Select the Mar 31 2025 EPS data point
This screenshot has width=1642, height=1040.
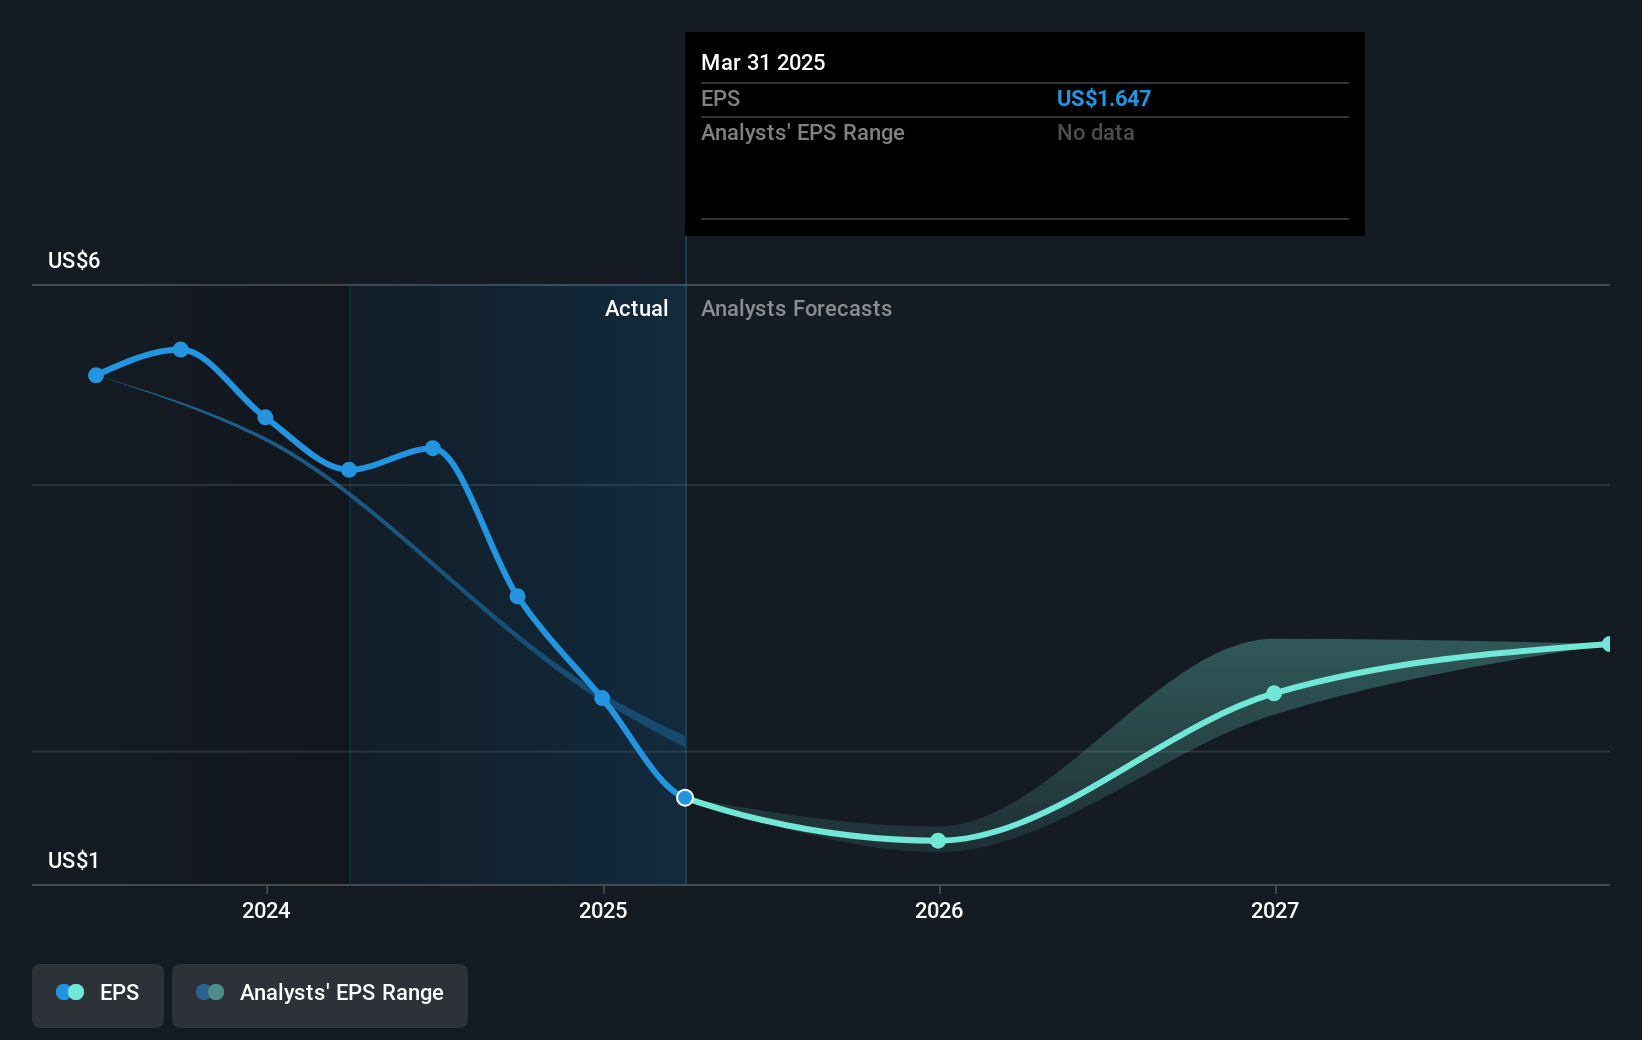click(685, 798)
